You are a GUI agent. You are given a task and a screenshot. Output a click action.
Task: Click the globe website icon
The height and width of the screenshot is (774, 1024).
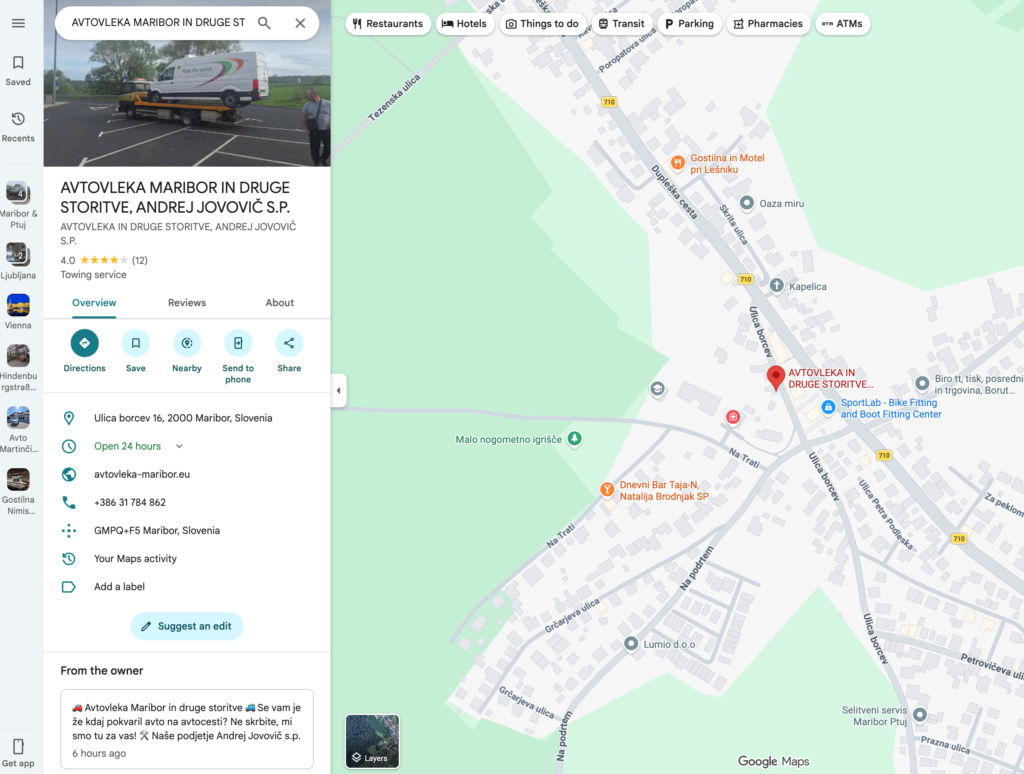[x=69, y=474]
